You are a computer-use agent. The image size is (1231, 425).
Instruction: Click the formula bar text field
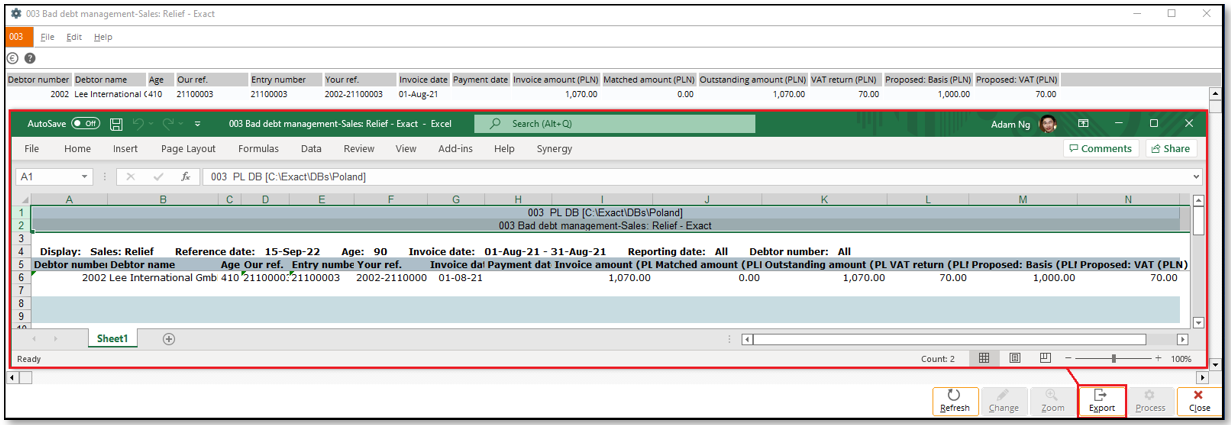pyautogui.click(x=696, y=176)
